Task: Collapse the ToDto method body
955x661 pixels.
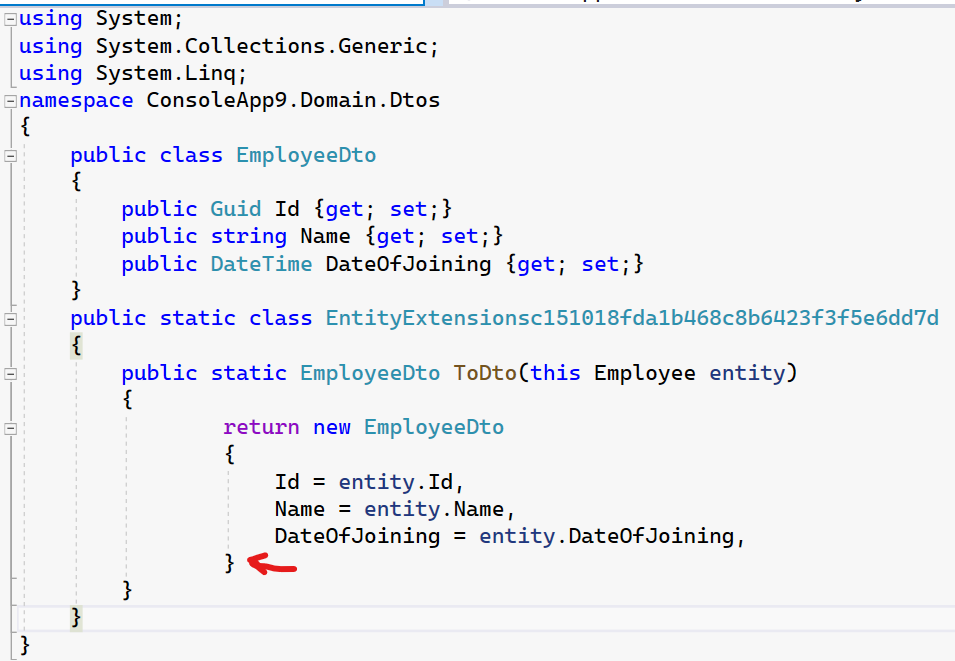Action: [10, 374]
